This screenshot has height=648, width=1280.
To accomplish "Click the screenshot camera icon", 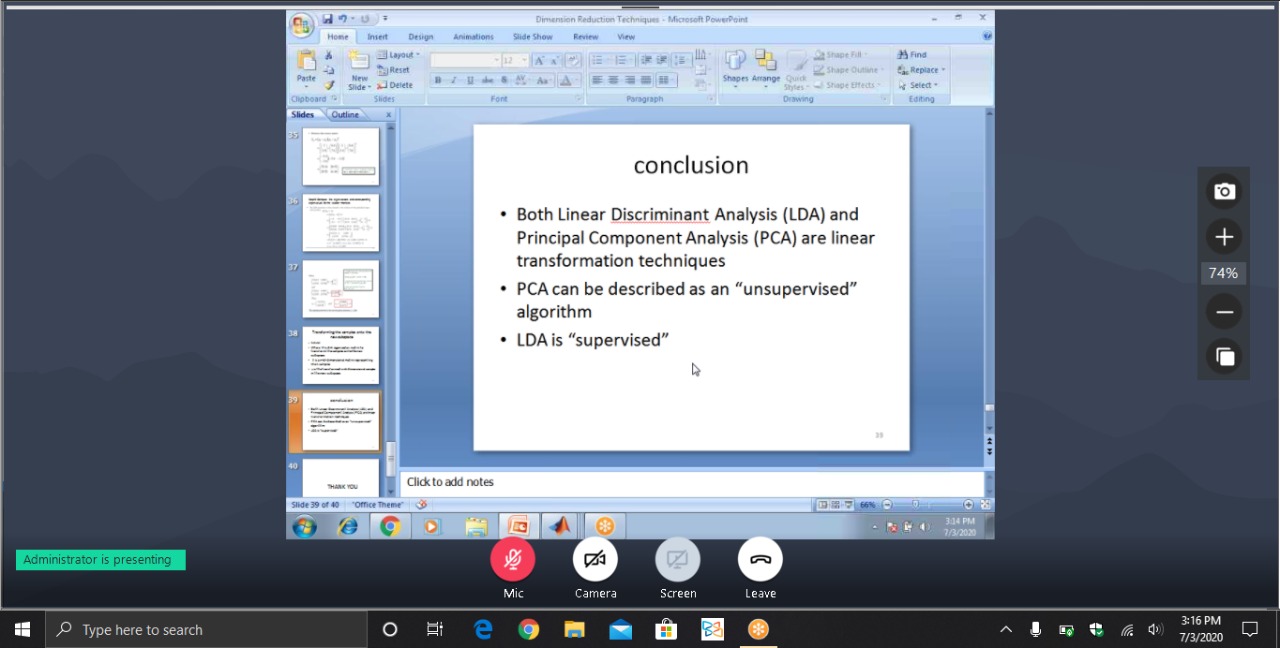I will point(1224,192).
